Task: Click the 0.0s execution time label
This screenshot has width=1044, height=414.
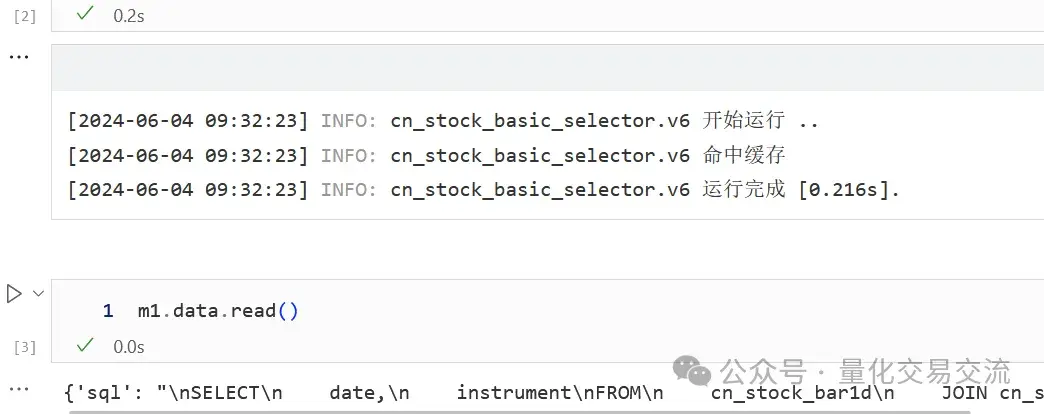Action: tap(129, 347)
